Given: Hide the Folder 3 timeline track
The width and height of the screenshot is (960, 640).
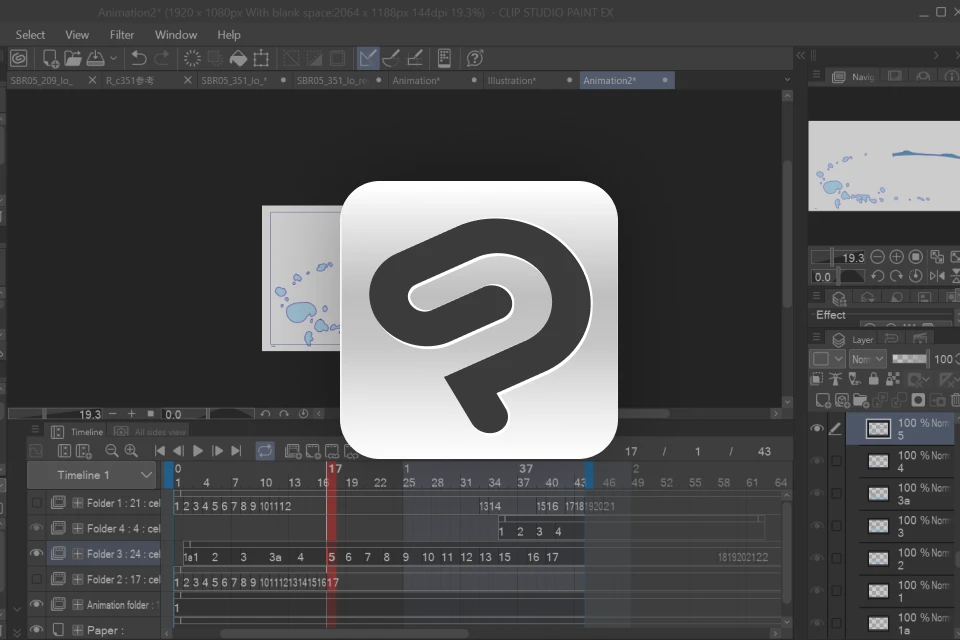Looking at the screenshot, I should 37,553.
